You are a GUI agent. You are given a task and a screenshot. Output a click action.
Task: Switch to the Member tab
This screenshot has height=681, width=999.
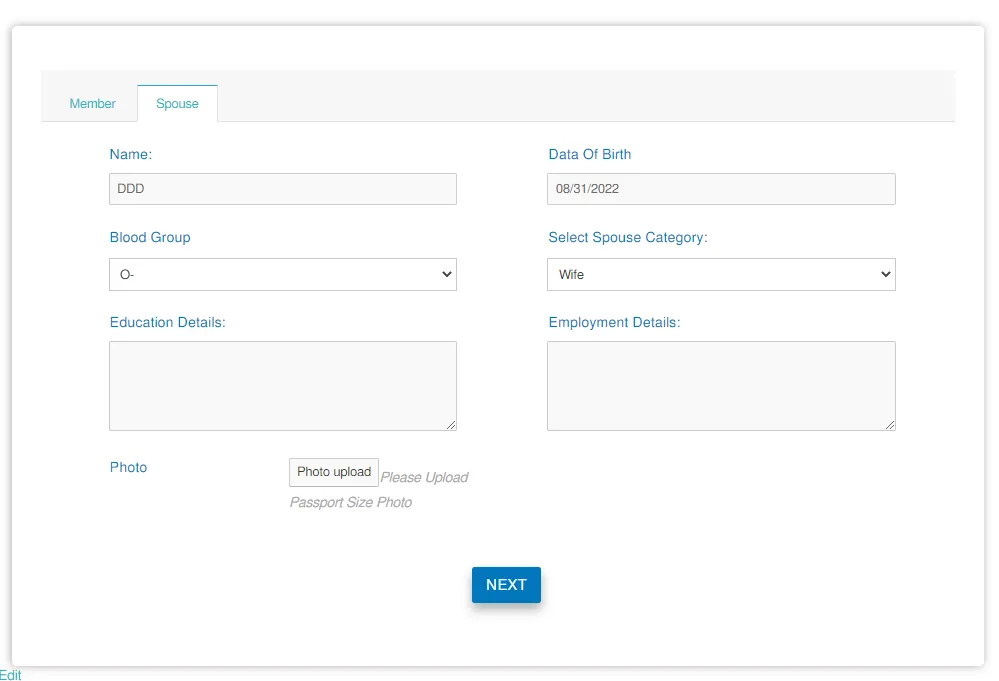pyautogui.click(x=92, y=103)
